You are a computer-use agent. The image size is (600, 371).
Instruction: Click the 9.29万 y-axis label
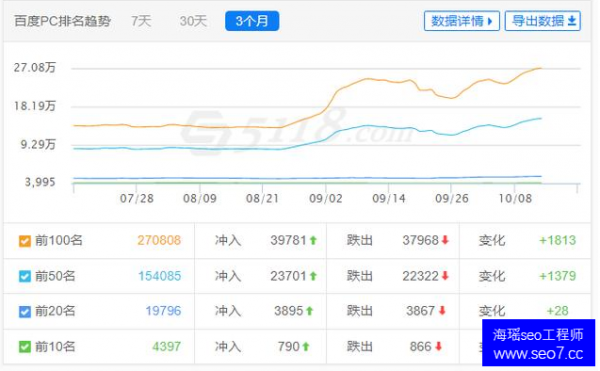point(38,144)
